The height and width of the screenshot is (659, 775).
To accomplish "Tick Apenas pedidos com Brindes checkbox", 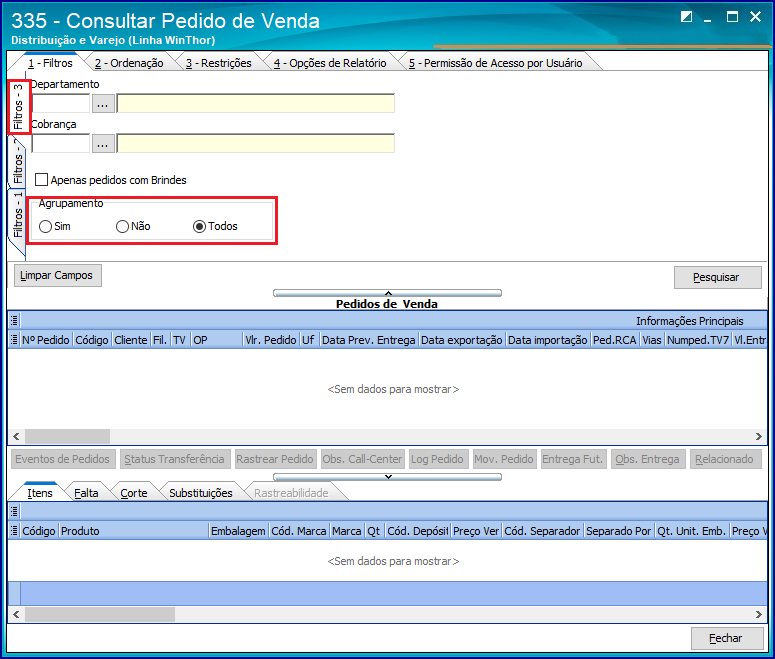I will (x=42, y=179).
